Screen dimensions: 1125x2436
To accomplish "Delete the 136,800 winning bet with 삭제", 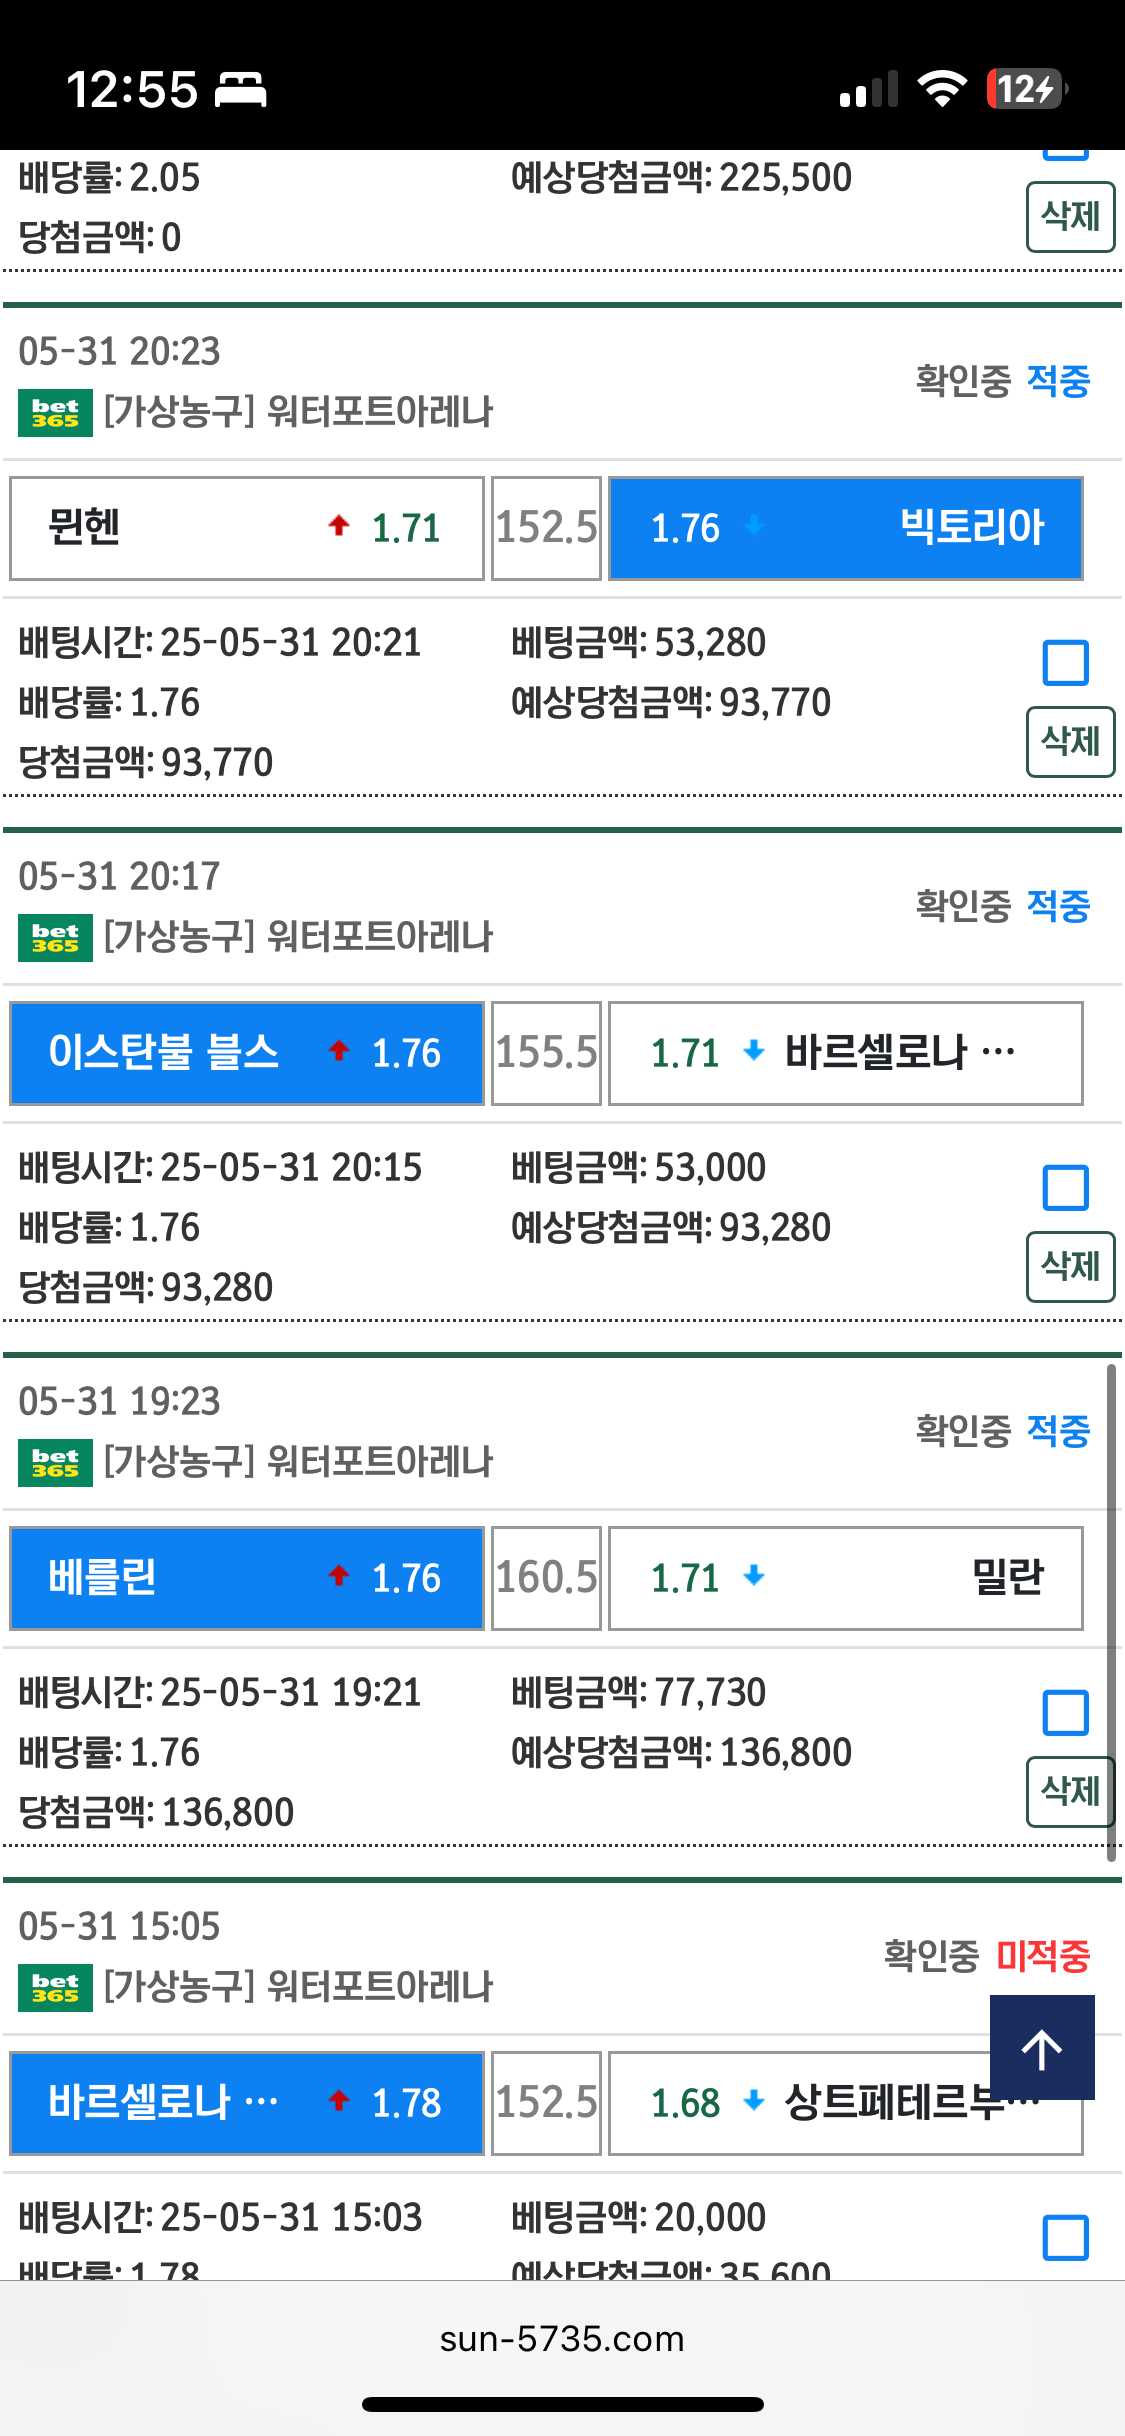I will (x=1070, y=1792).
